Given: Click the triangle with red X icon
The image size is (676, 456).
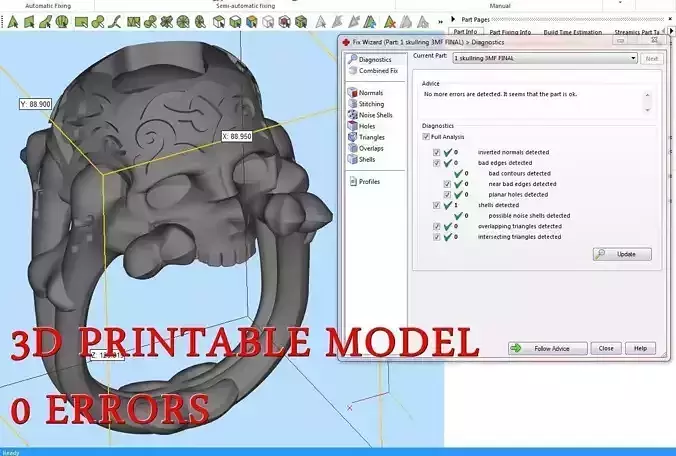Looking at the screenshot, I should coord(390,22).
